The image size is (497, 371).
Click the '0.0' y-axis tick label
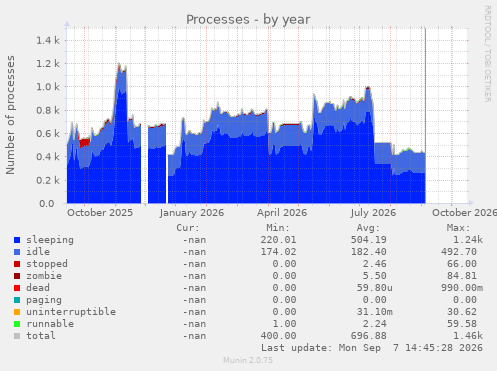(46, 204)
